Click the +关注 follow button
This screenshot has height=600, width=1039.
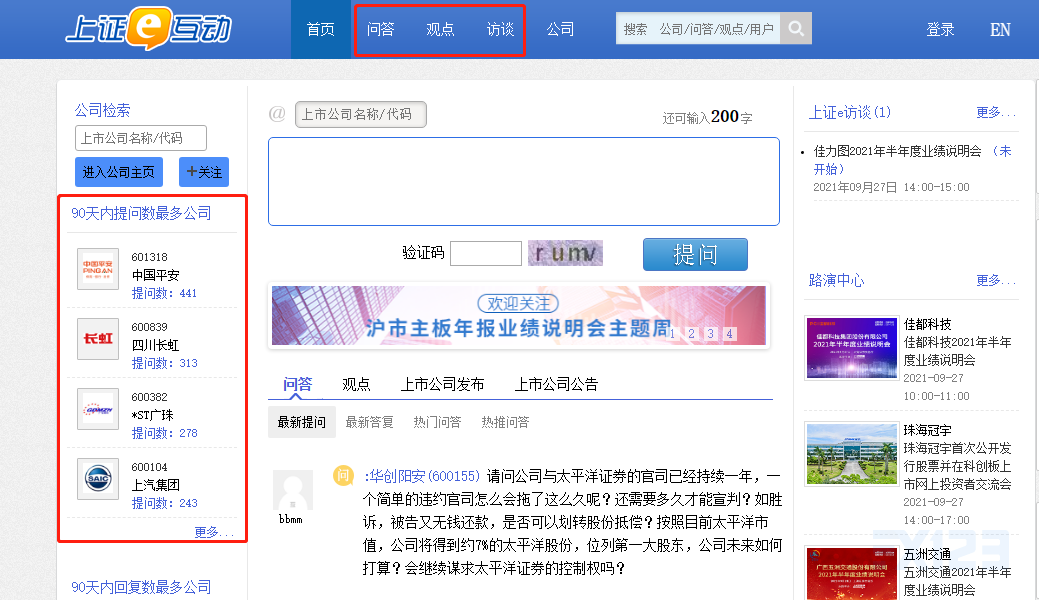point(204,172)
